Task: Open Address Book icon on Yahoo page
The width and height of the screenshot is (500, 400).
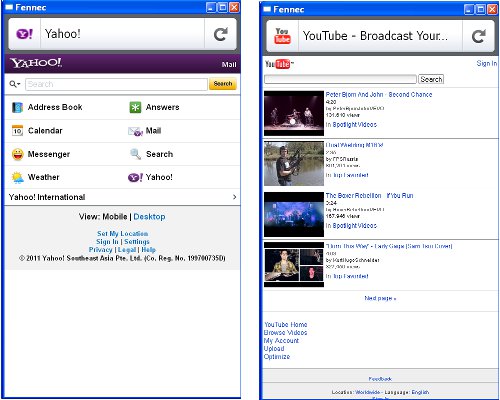Action: click(17, 107)
